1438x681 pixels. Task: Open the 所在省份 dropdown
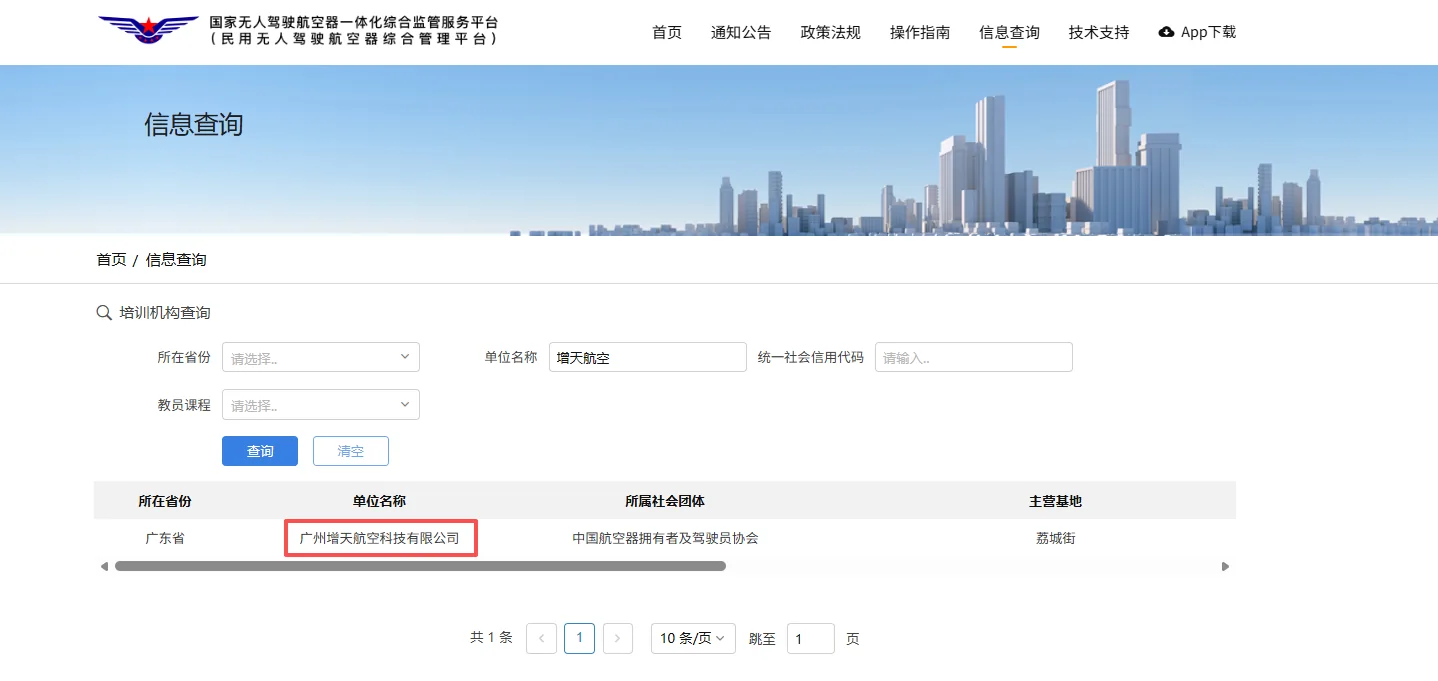(320, 357)
